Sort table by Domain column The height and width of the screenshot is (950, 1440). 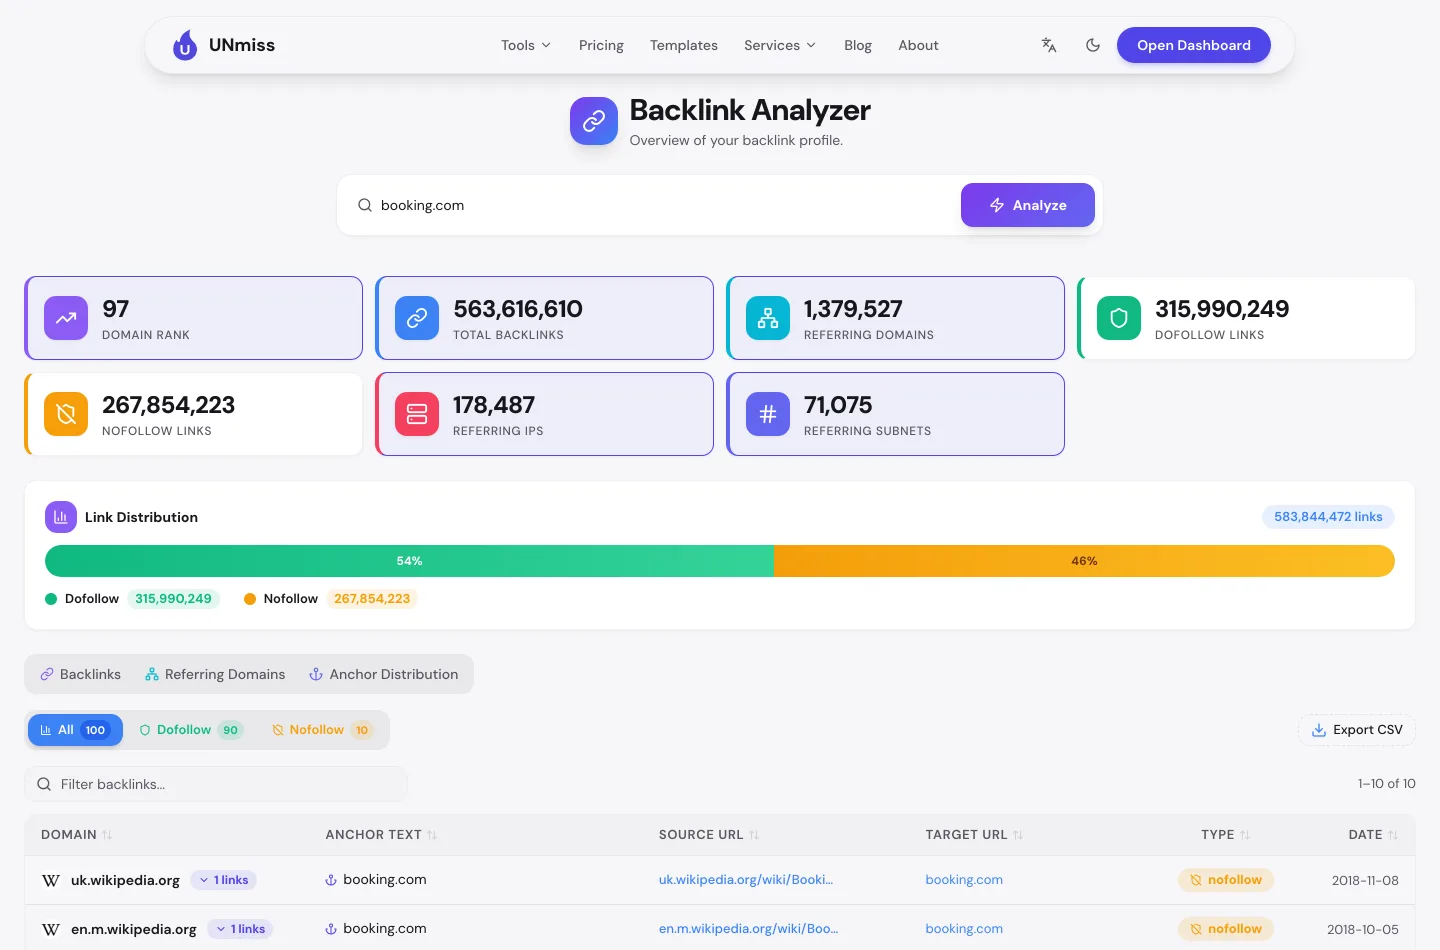(77, 835)
